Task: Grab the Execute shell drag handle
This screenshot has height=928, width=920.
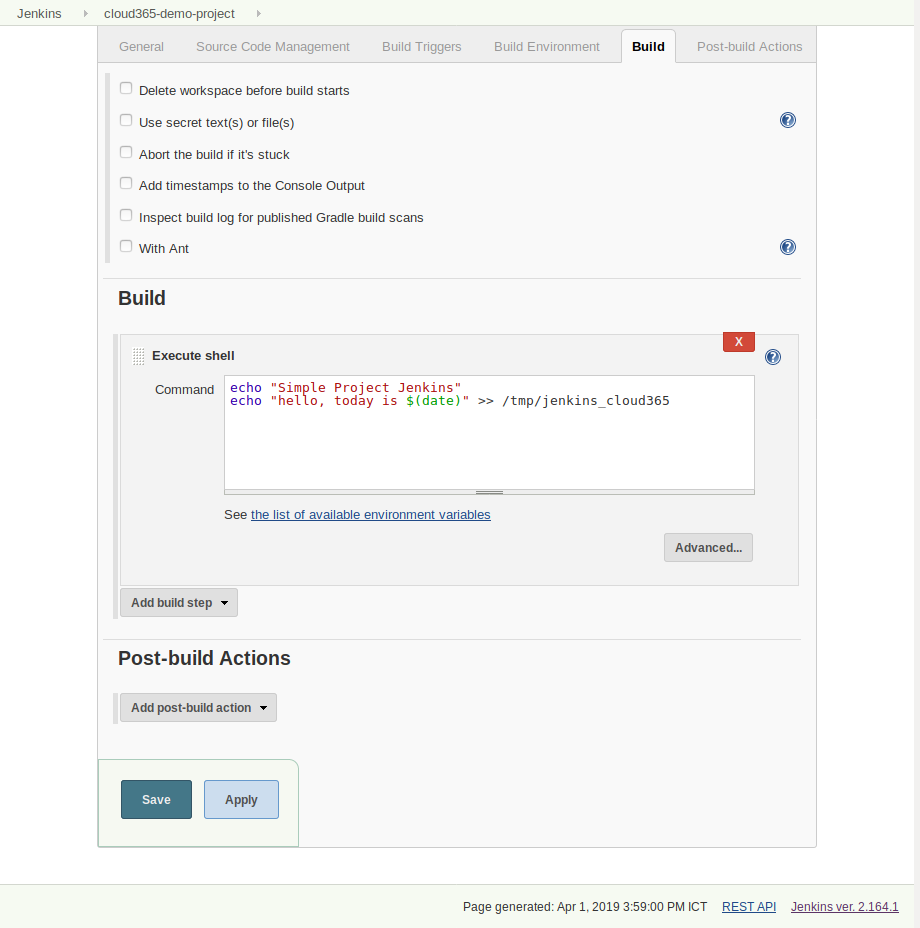Action: click(139, 356)
